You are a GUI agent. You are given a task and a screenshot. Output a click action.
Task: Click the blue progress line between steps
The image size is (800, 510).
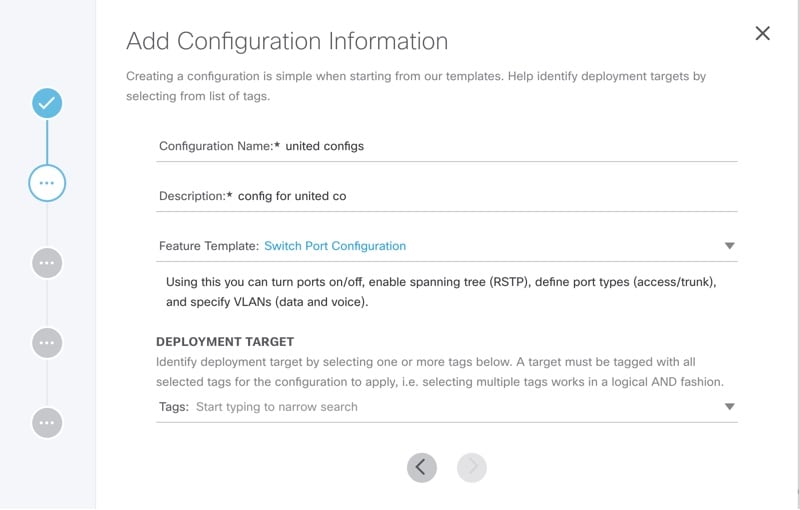click(47, 141)
